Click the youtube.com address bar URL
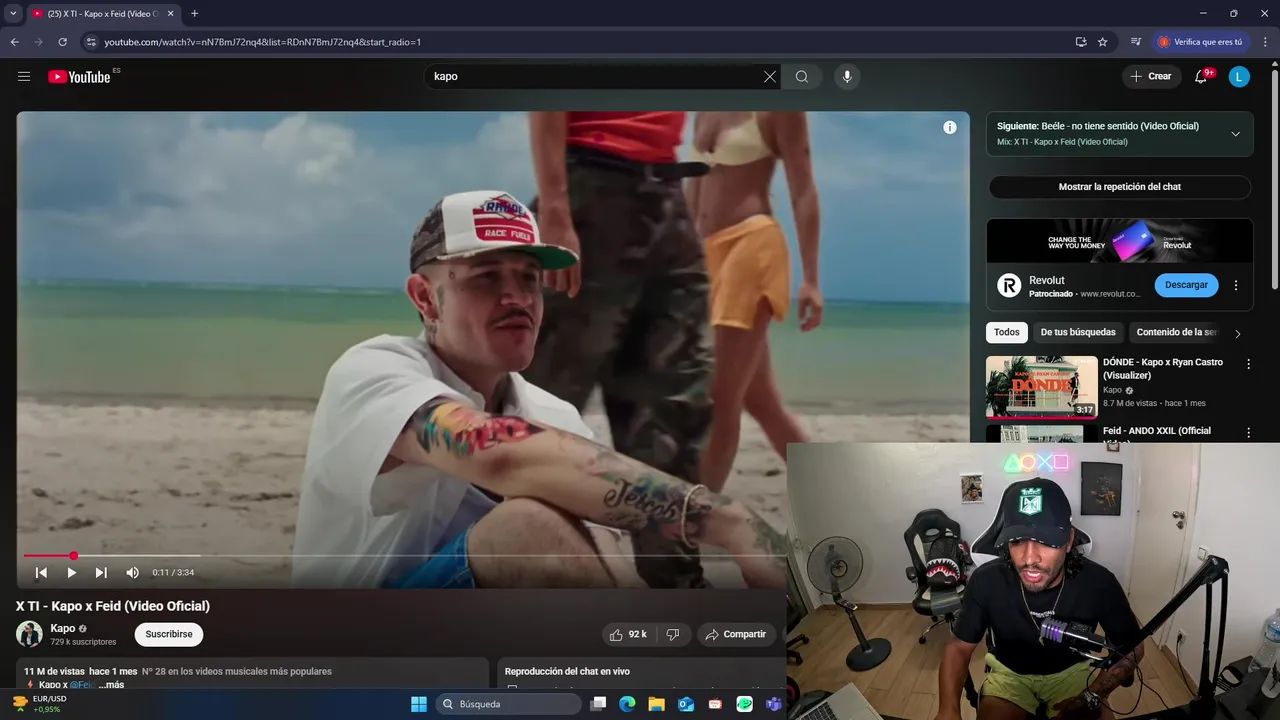Viewport: 1280px width, 720px height. point(263,42)
